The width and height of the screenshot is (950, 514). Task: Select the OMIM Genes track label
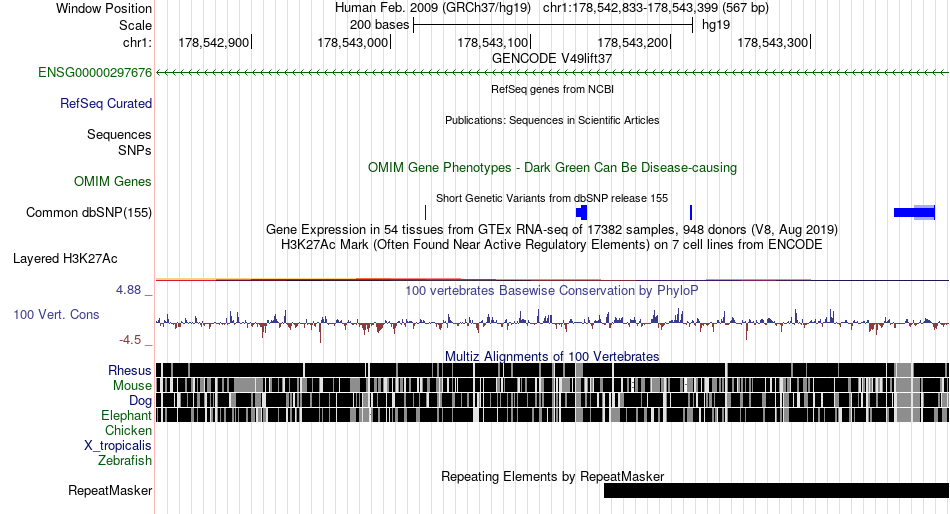tap(113, 181)
